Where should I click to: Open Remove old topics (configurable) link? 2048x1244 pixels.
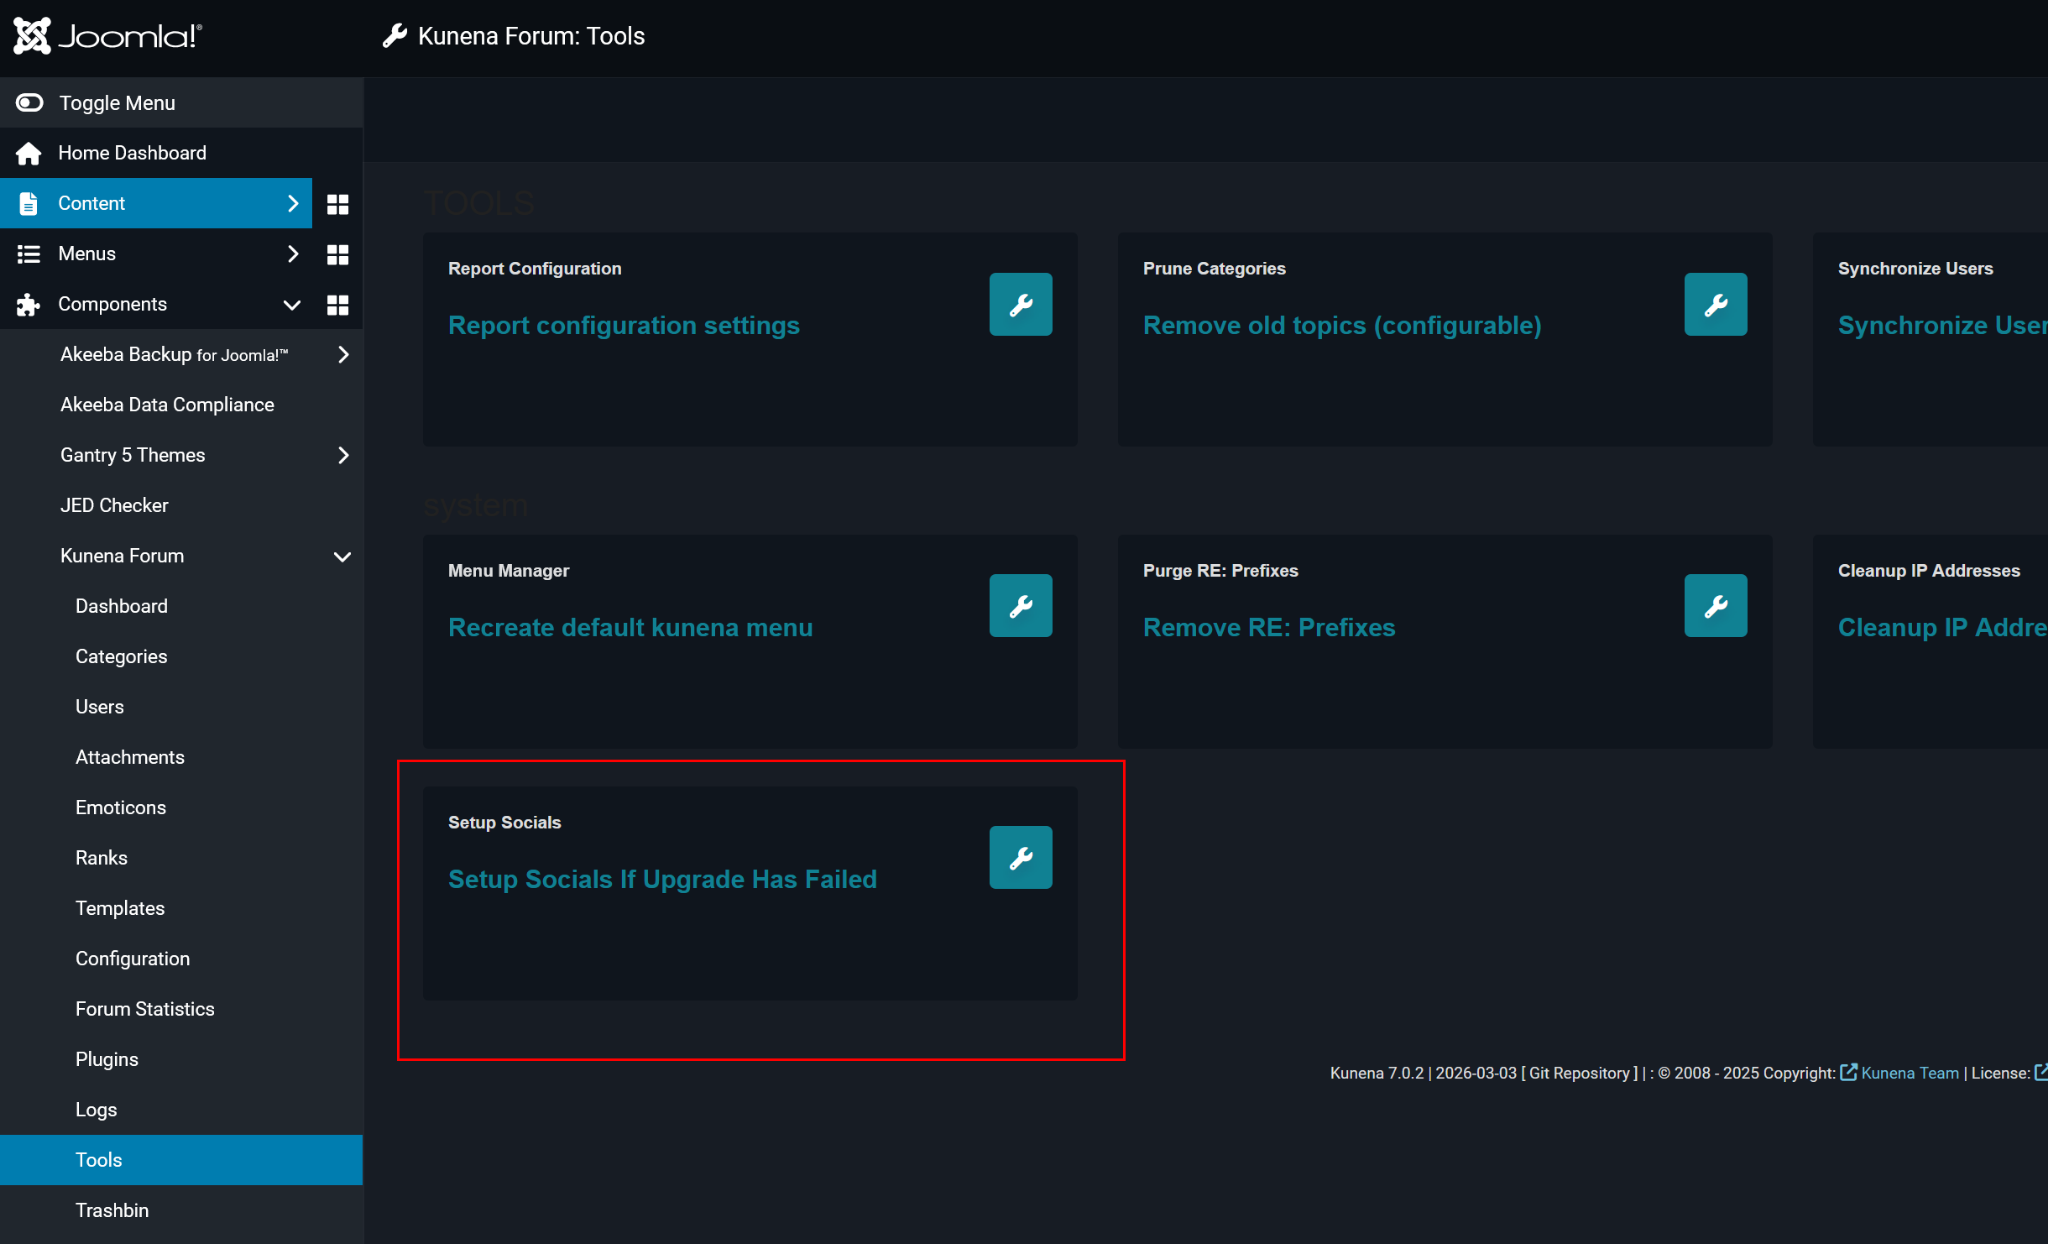pyautogui.click(x=1341, y=325)
